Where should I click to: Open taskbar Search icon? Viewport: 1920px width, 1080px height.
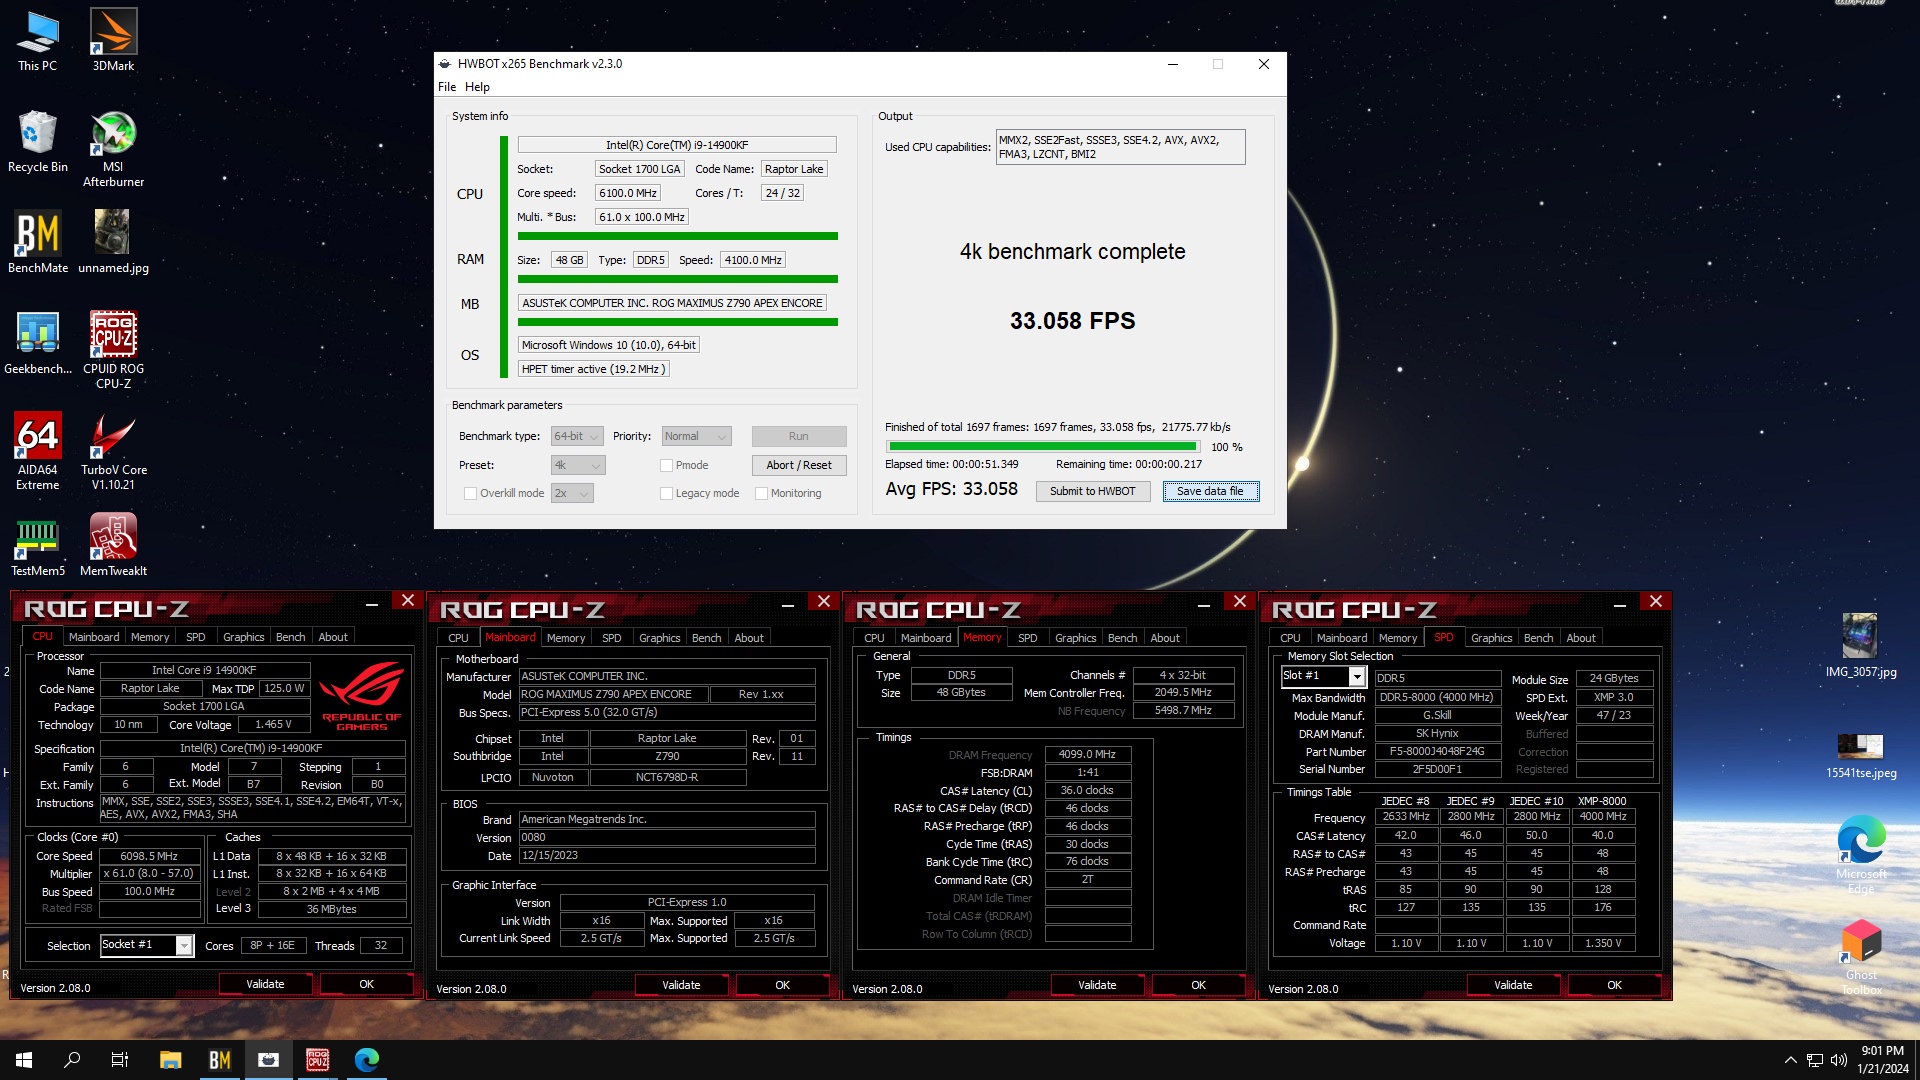pyautogui.click(x=72, y=1060)
